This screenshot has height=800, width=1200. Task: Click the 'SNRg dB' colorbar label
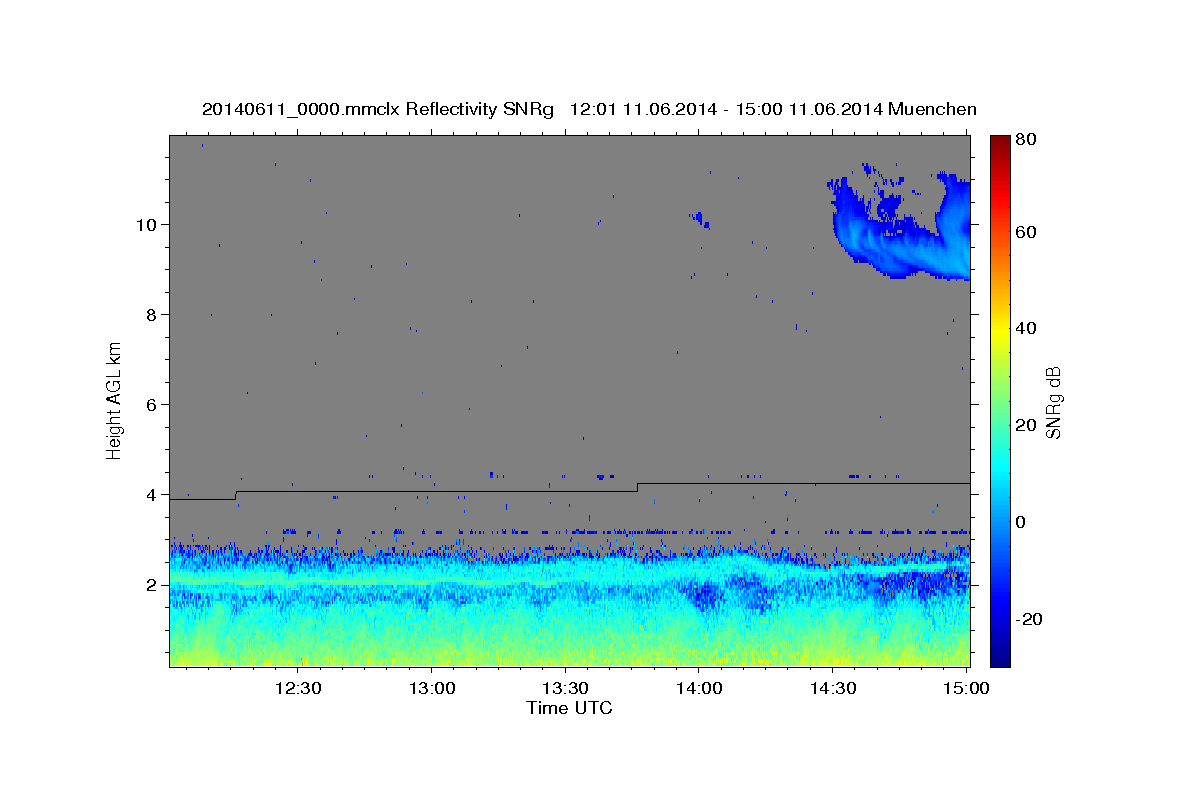(x=1054, y=402)
